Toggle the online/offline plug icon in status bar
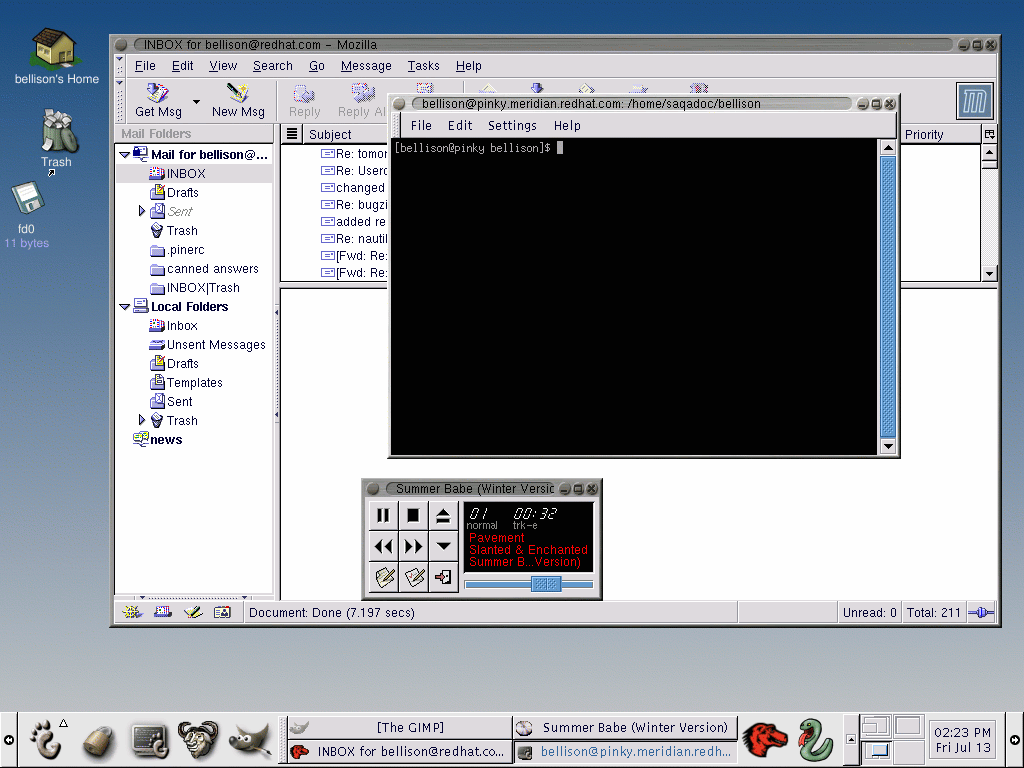Screen dimensions: 1024x768 click(983, 613)
